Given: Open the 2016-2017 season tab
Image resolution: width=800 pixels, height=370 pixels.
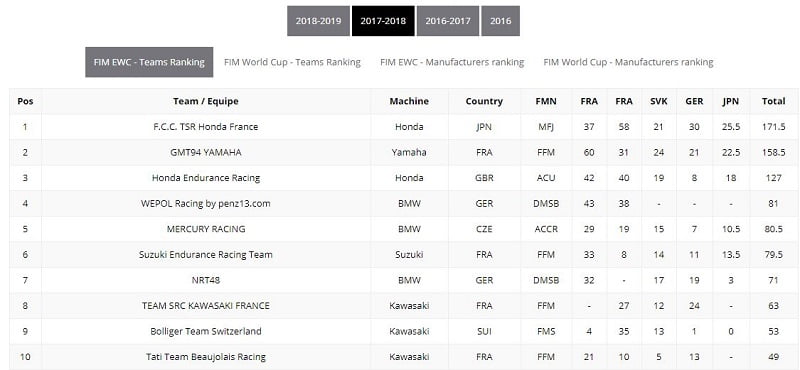Looking at the screenshot, I should click(448, 21).
